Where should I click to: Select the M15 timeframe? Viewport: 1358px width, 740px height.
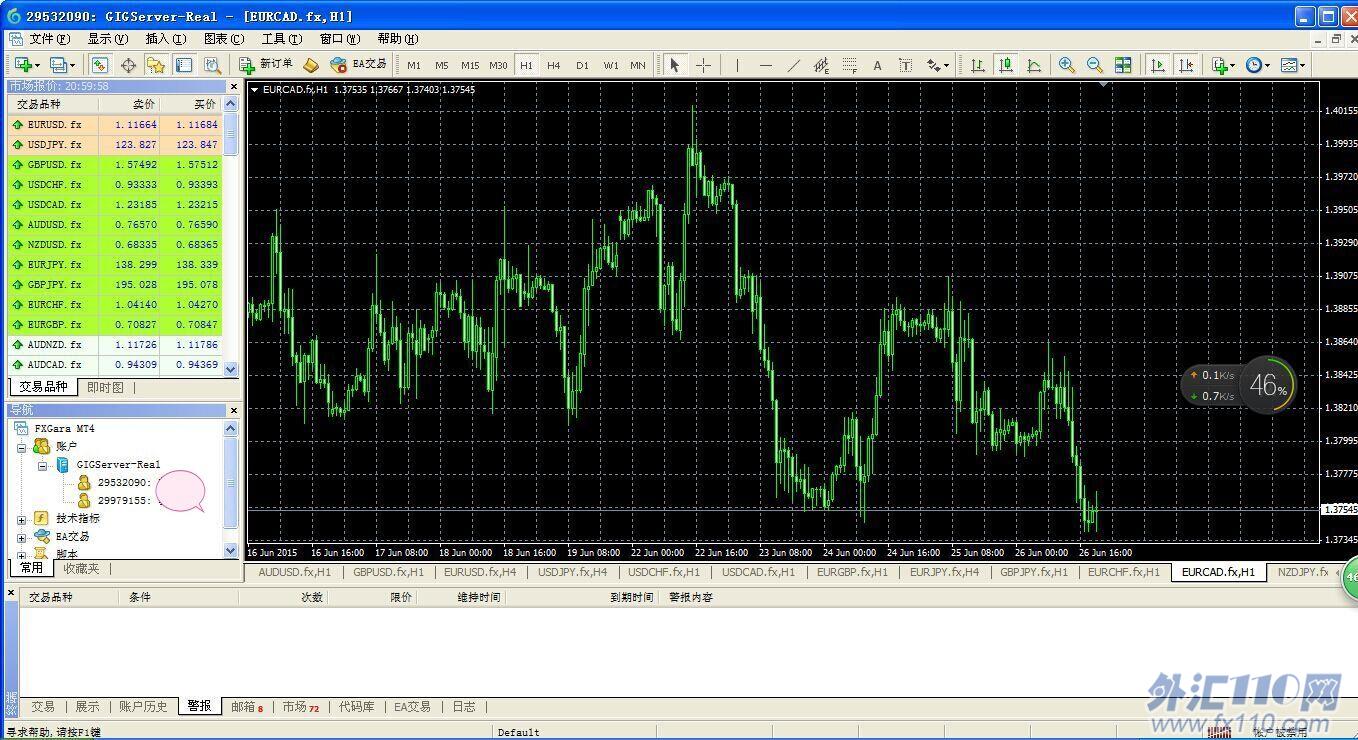(470, 65)
